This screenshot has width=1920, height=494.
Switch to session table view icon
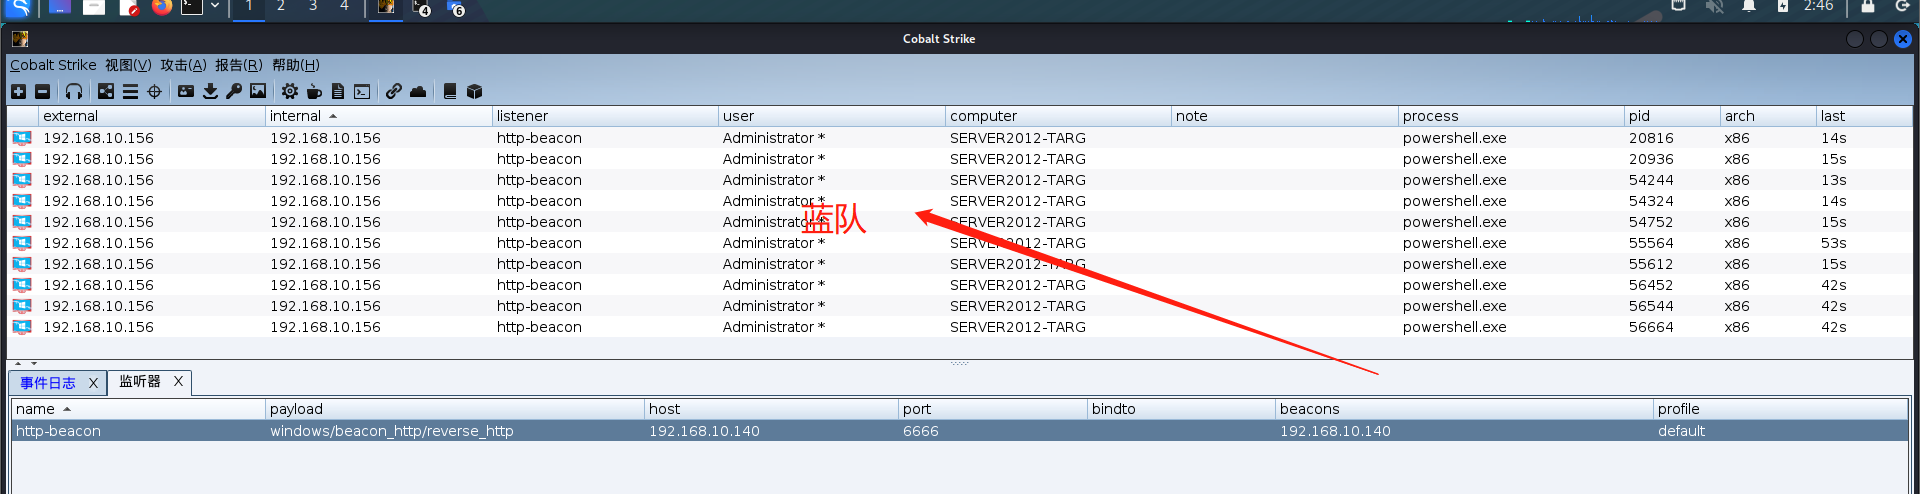pos(130,92)
